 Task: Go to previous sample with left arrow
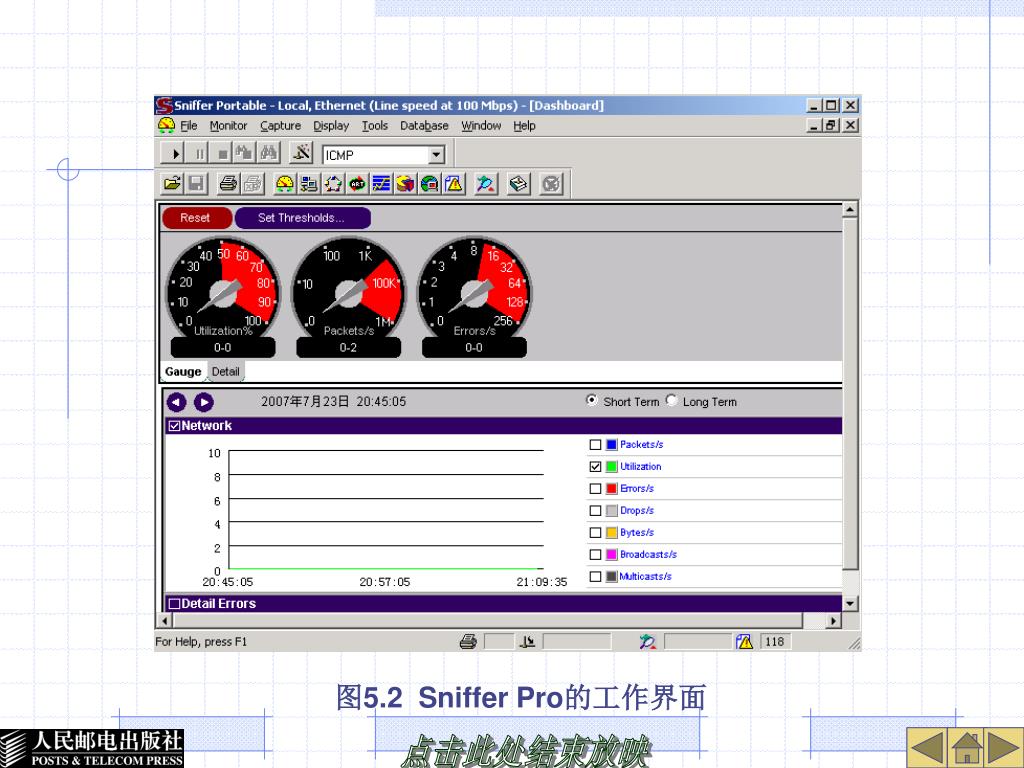(177, 402)
